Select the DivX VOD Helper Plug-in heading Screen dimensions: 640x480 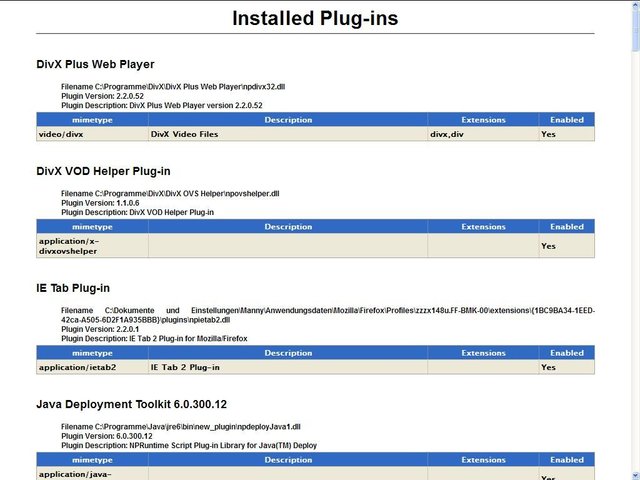(103, 171)
